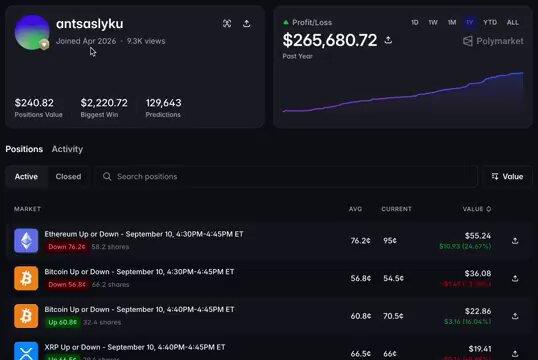The image size is (538, 360).
Task: Share the Bitcoin 4:30PM-4:45PM position
Action: click(515, 278)
